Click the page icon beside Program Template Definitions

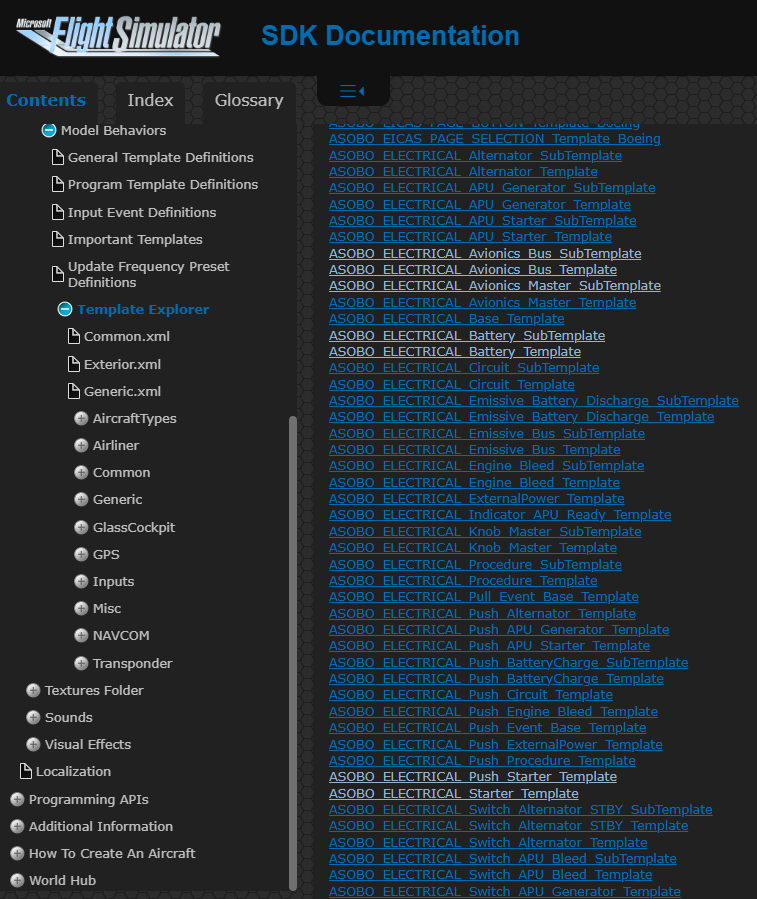click(57, 184)
